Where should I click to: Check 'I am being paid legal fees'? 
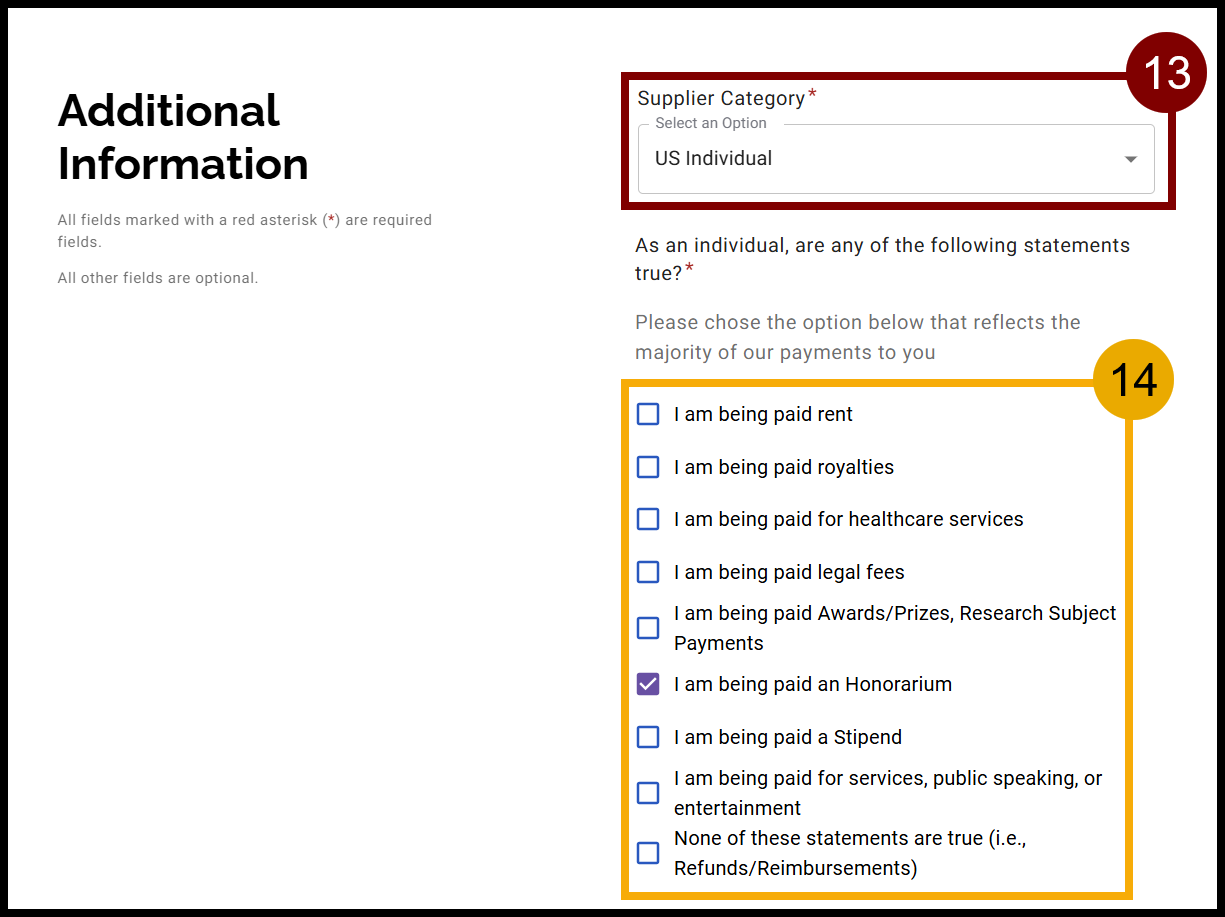coord(647,571)
